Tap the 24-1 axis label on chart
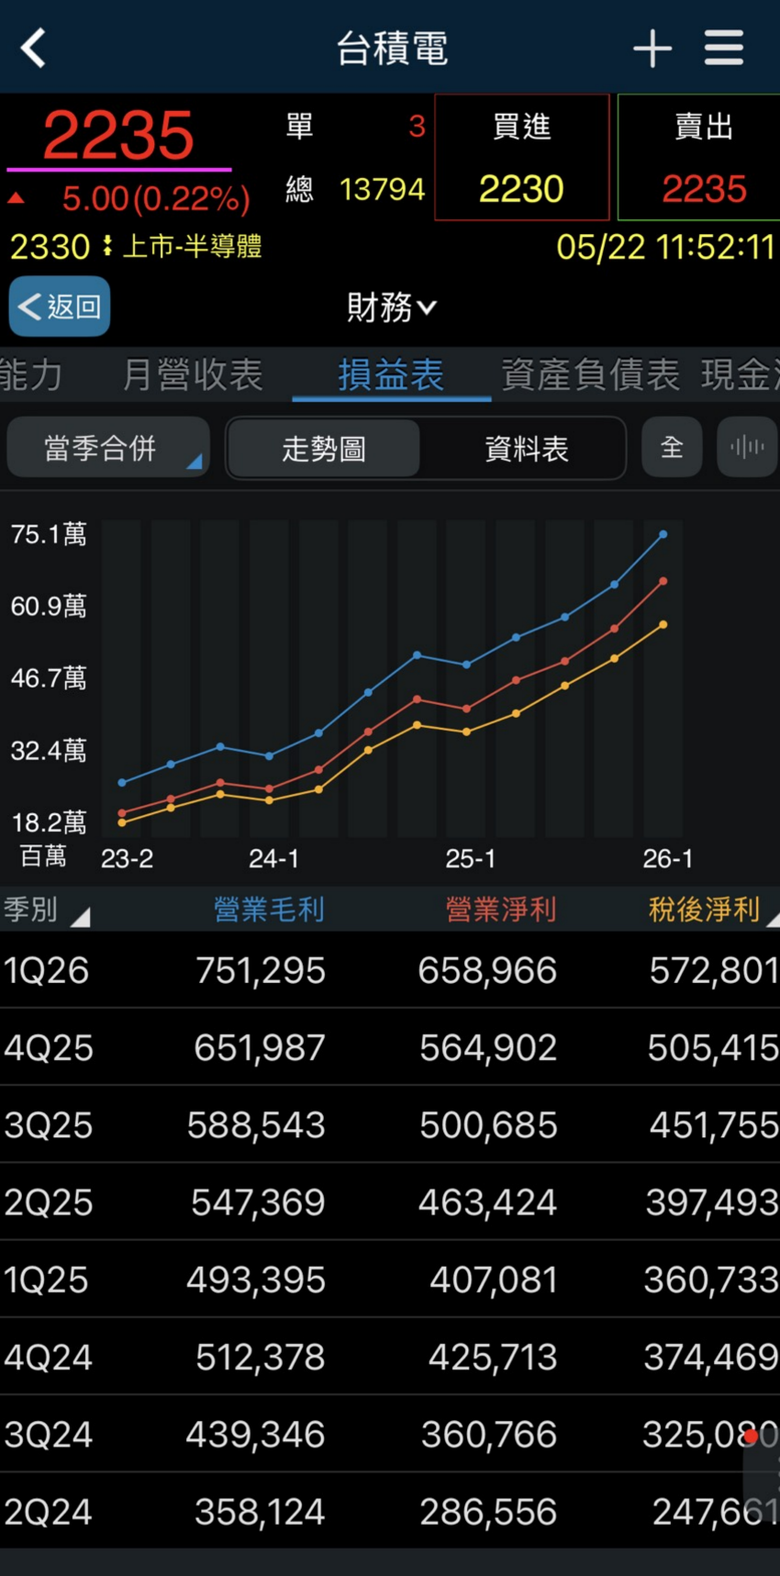This screenshot has width=780, height=1576. tap(274, 858)
